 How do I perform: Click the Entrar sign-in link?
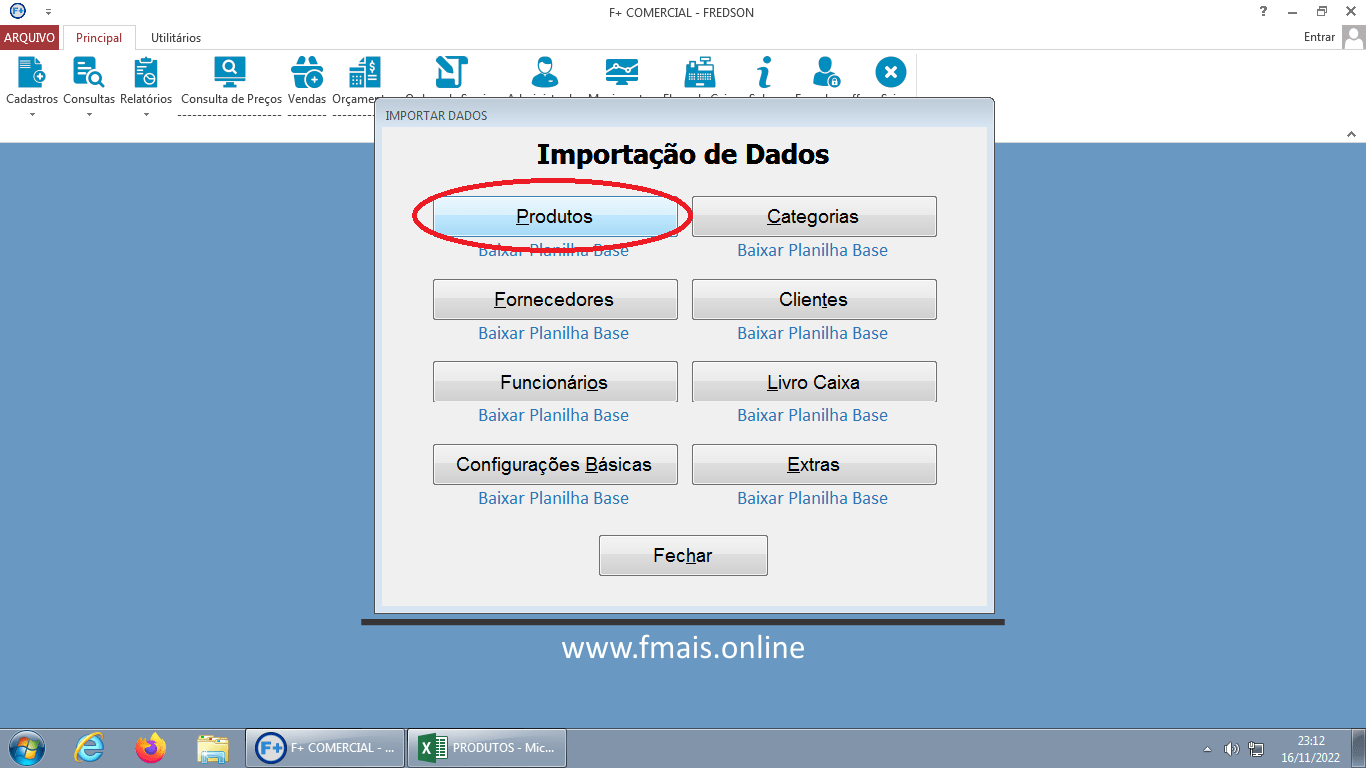1319,37
